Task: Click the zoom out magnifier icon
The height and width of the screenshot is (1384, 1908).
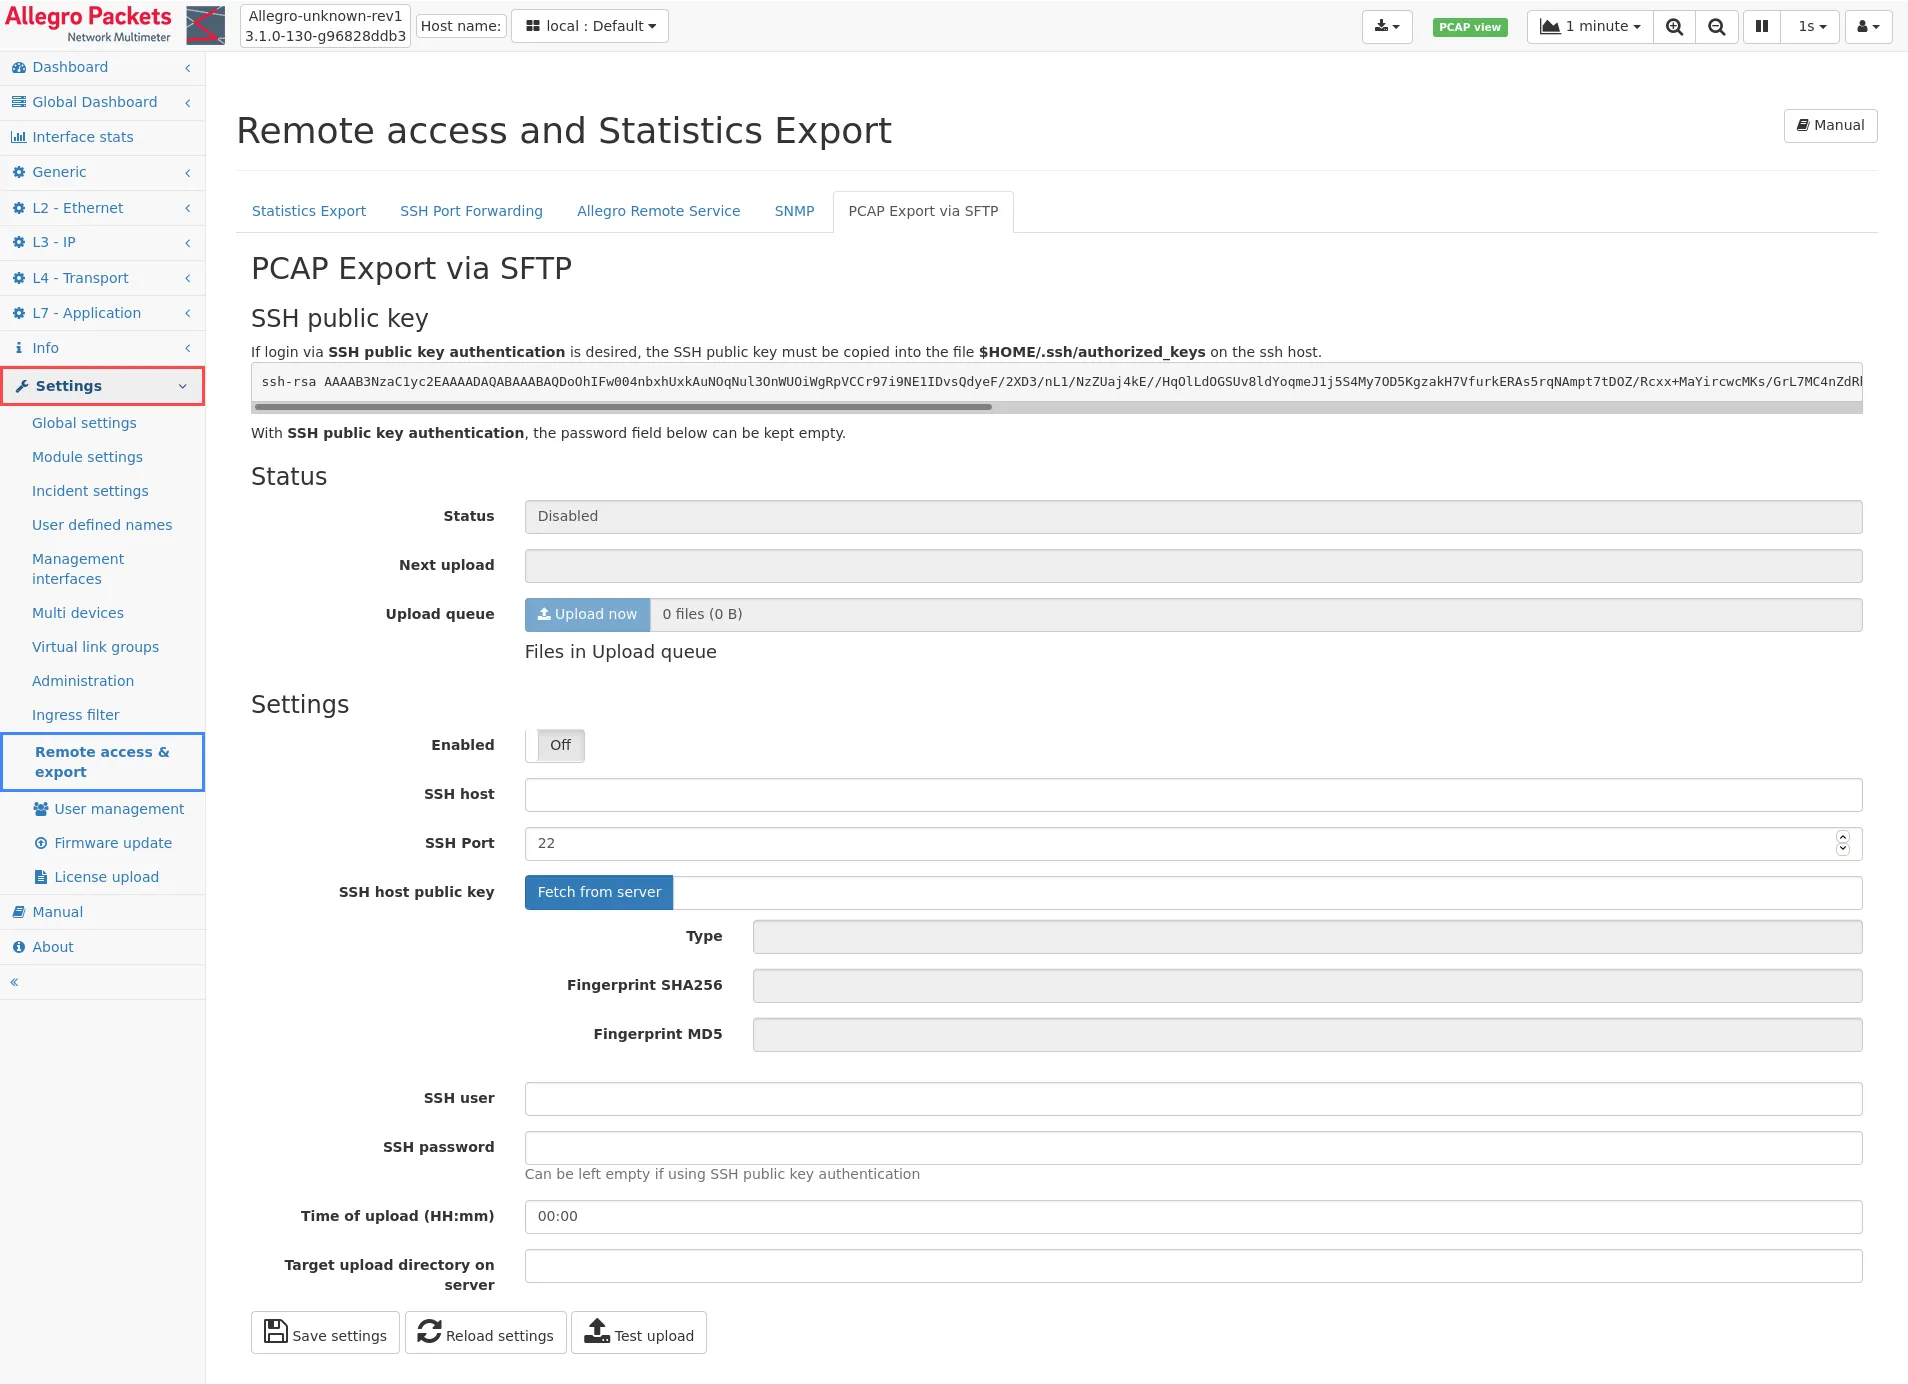Action: pyautogui.click(x=1716, y=27)
